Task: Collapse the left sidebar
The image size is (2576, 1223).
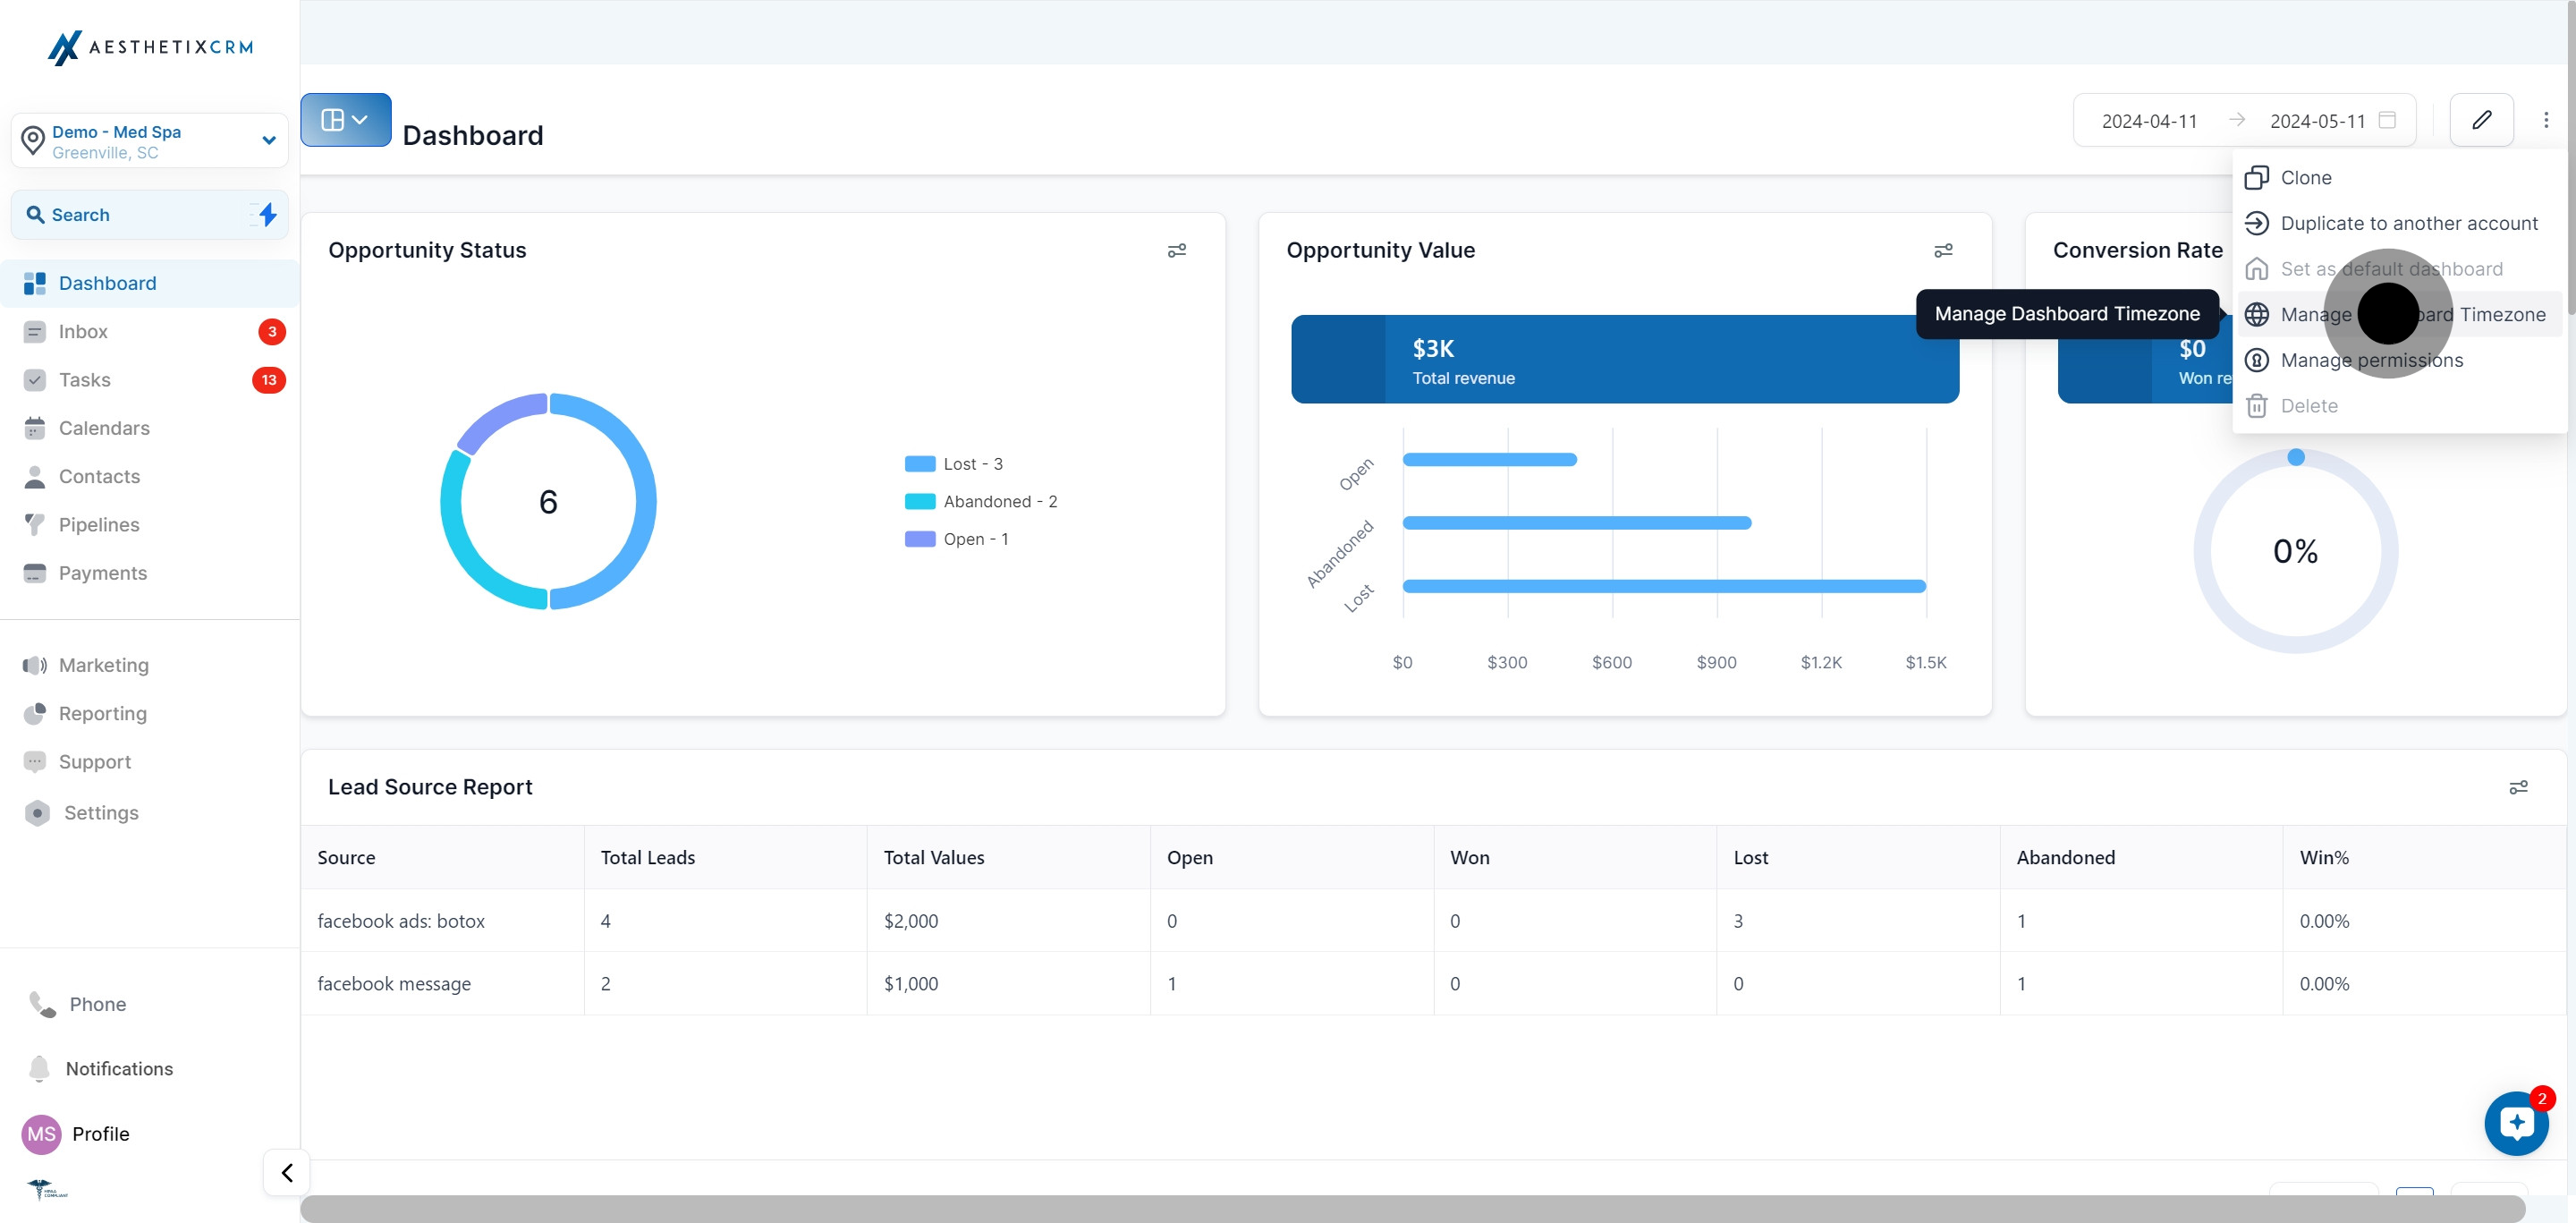Action: [285, 1172]
